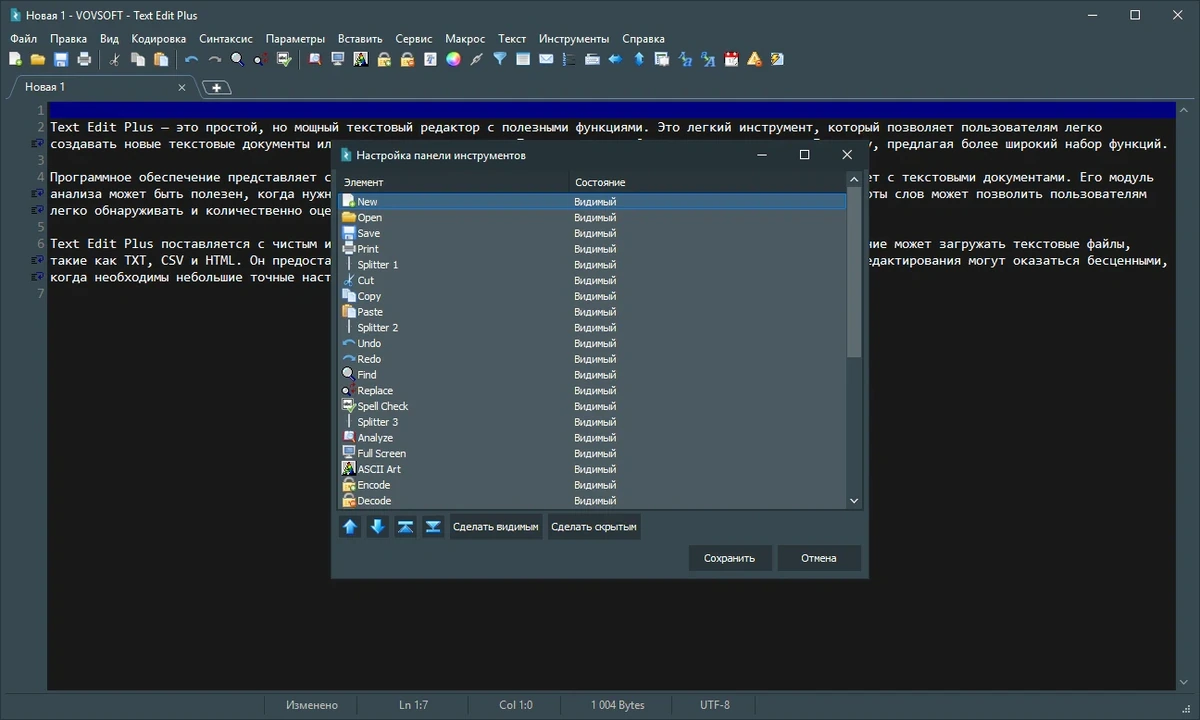Click the Spell Check icon in main toolbar
This screenshot has width=1200, height=720.
[284, 59]
